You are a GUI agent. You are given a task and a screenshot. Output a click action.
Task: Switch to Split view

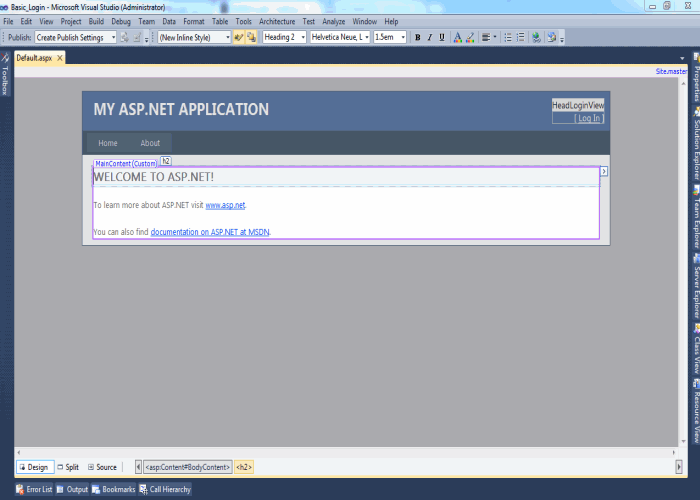pyautogui.click(x=68, y=467)
